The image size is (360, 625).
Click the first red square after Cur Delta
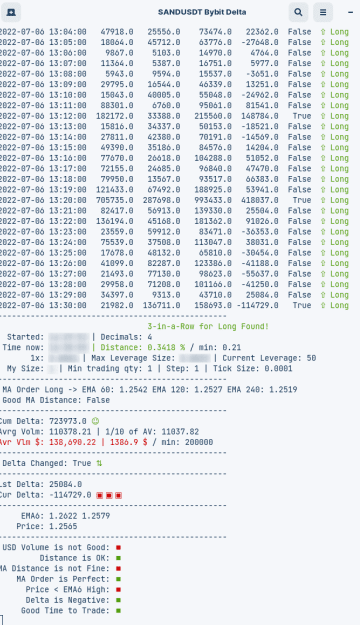(100, 495)
